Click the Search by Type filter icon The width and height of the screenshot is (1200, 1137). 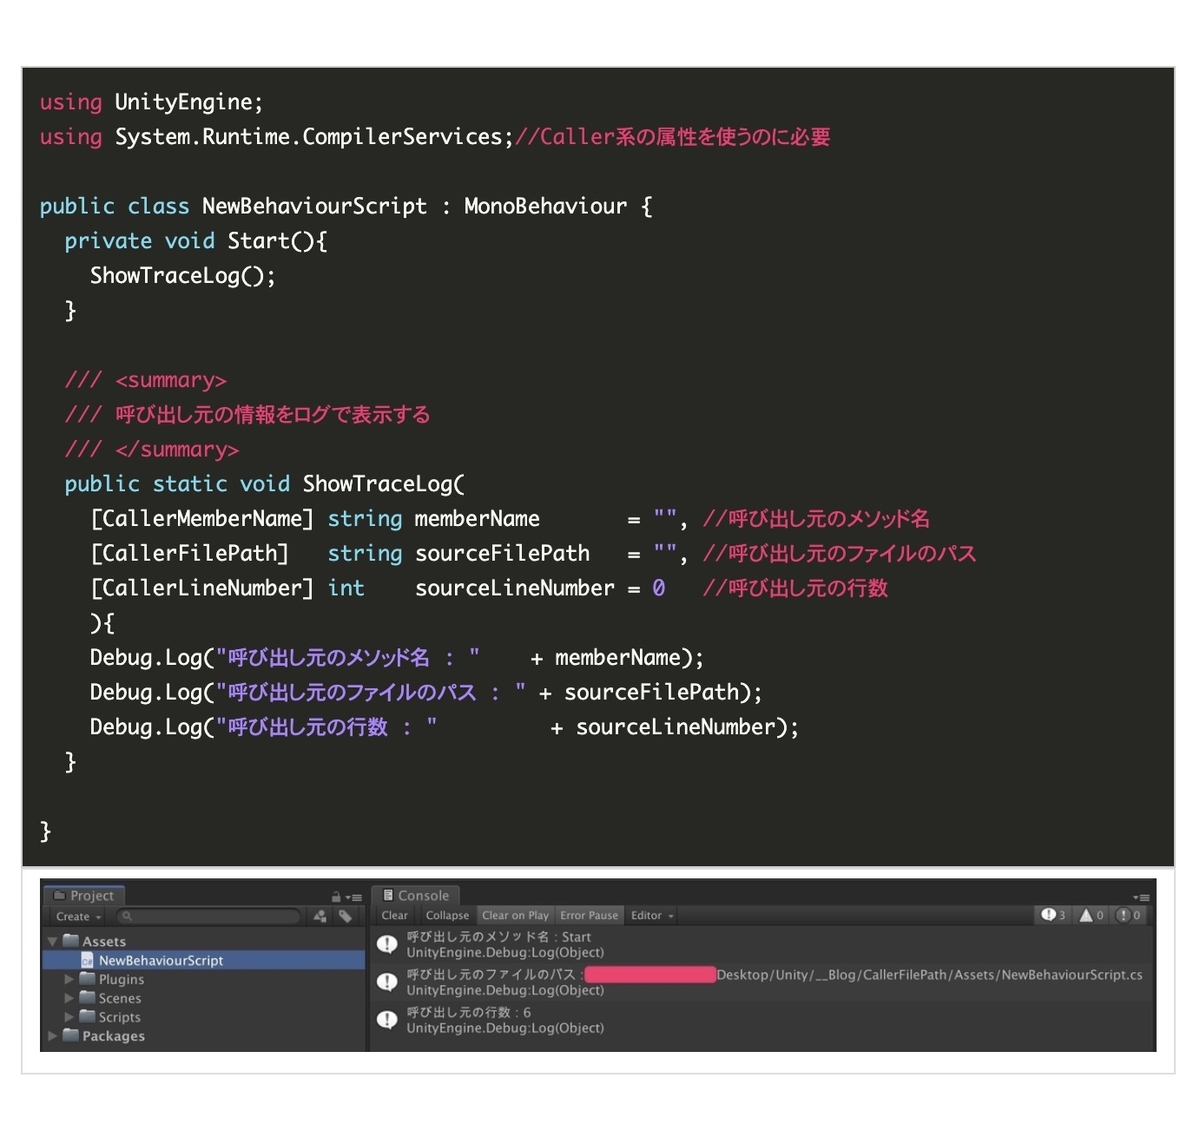tap(320, 916)
